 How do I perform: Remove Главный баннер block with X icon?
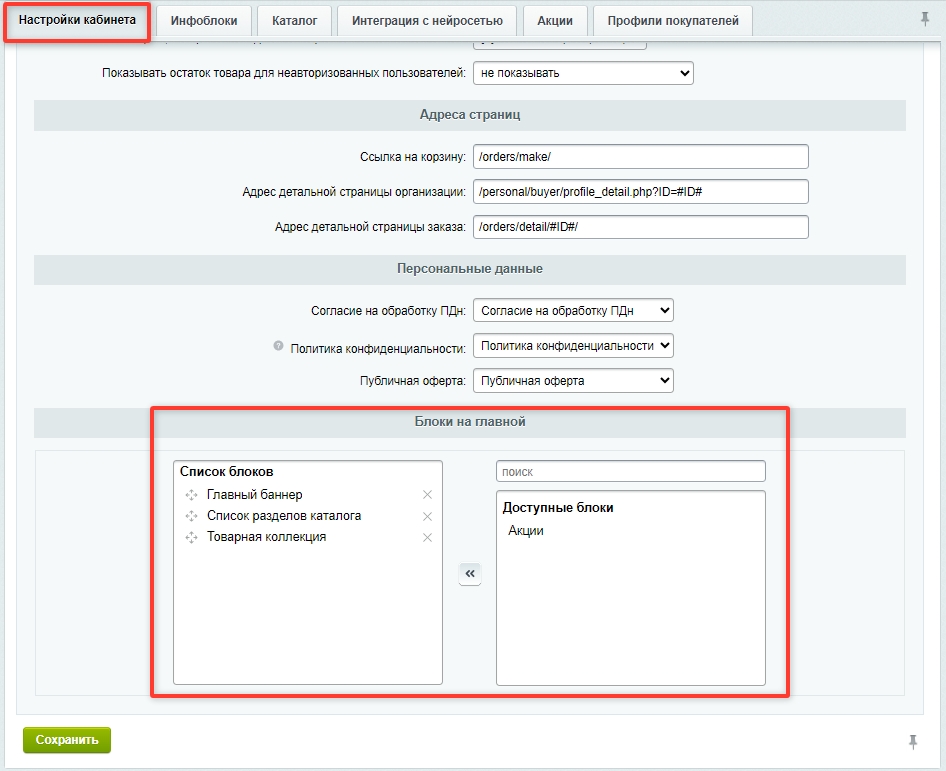pos(427,495)
